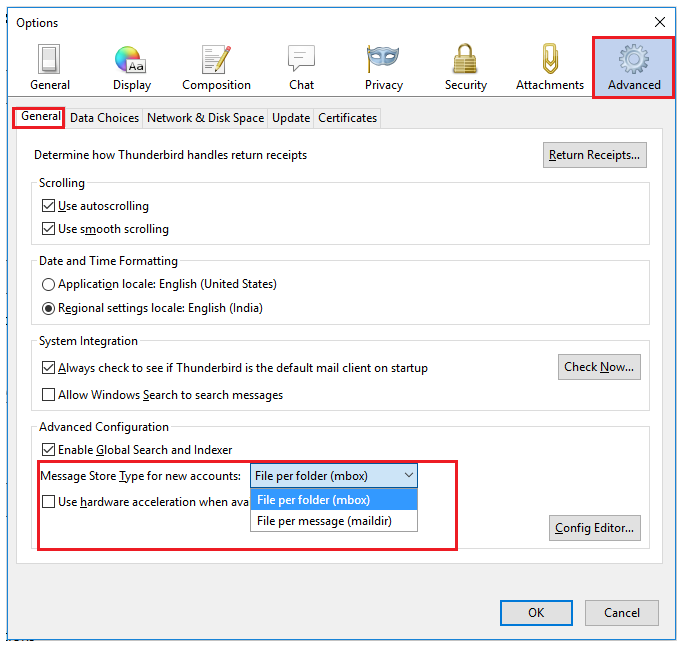Image resolution: width=681 pixels, height=646 pixels.
Task: Toggle default mail client check on startup
Action: (48, 368)
